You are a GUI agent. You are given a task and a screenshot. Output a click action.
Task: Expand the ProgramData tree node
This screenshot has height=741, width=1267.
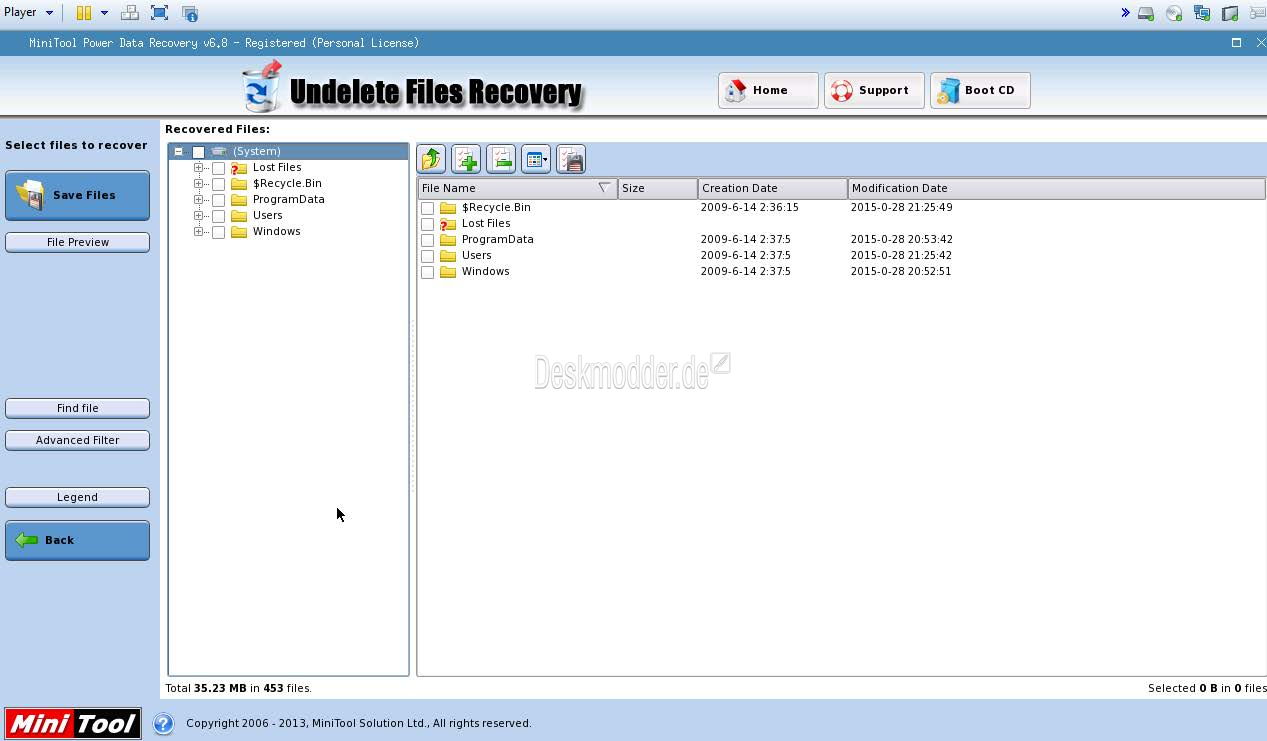198,200
